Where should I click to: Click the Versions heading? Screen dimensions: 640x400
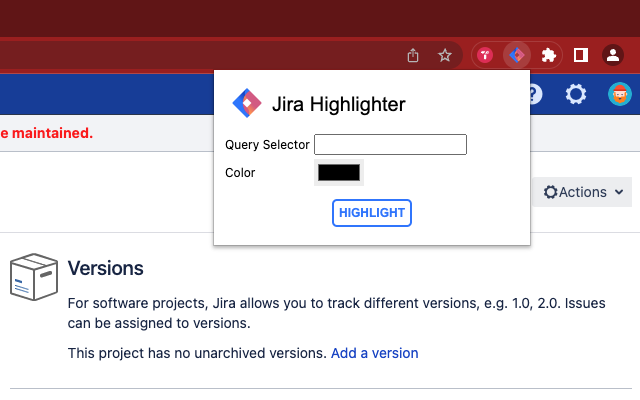[x=106, y=268]
